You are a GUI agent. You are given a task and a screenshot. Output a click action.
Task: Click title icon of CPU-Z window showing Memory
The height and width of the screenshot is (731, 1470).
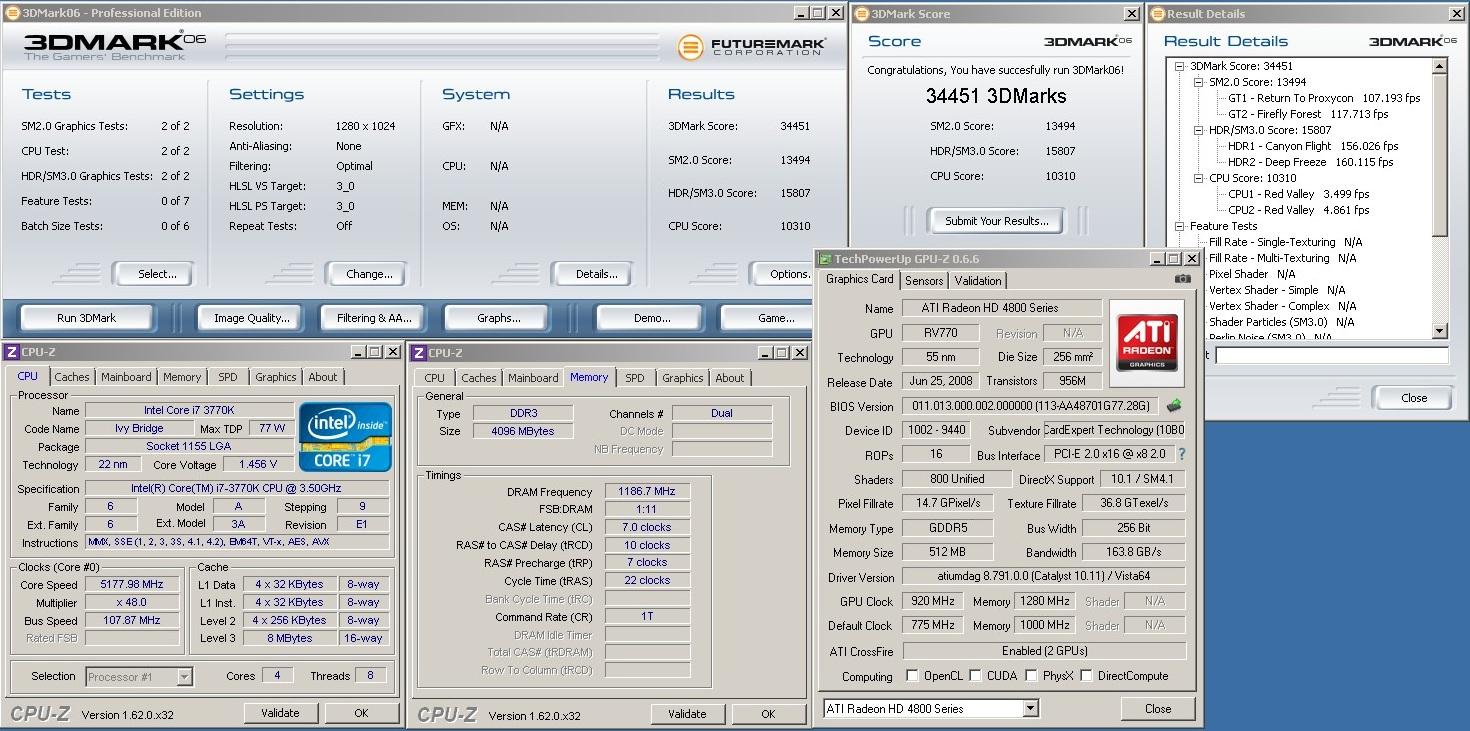418,353
